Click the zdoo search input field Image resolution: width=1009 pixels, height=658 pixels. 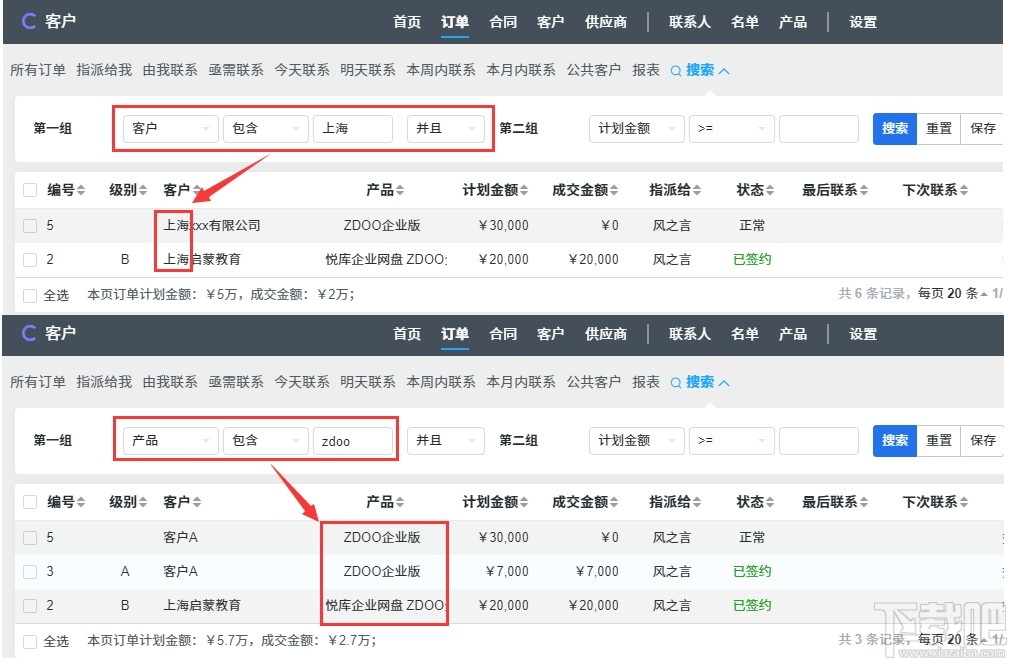[354, 440]
